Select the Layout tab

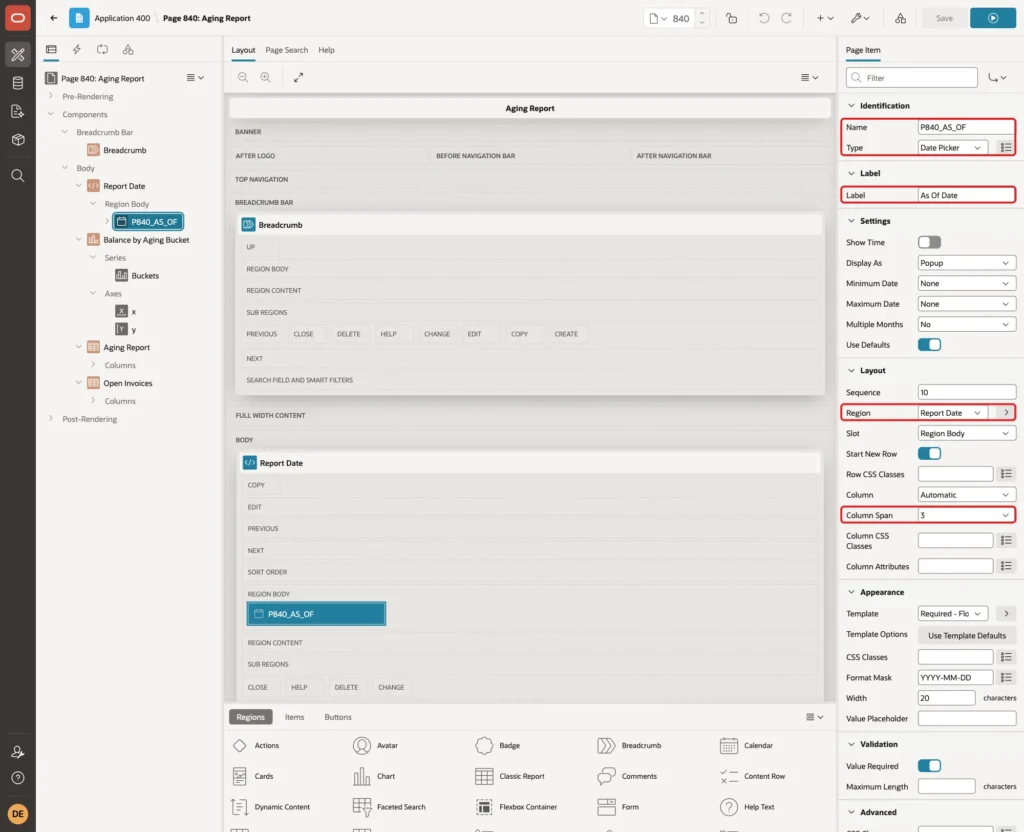(243, 50)
